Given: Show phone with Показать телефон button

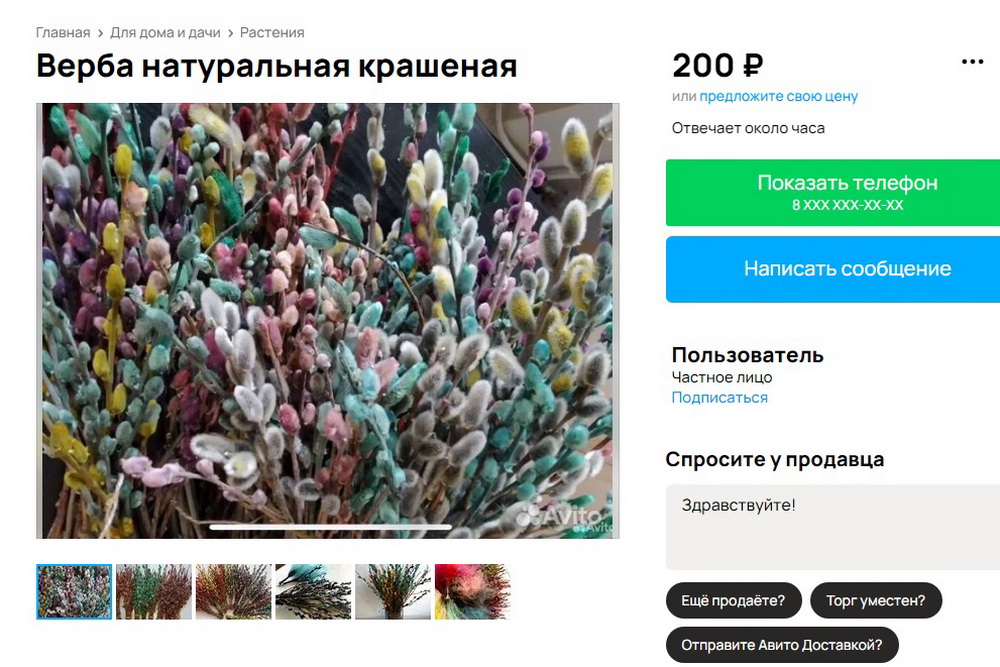Looking at the screenshot, I should click(833, 193).
